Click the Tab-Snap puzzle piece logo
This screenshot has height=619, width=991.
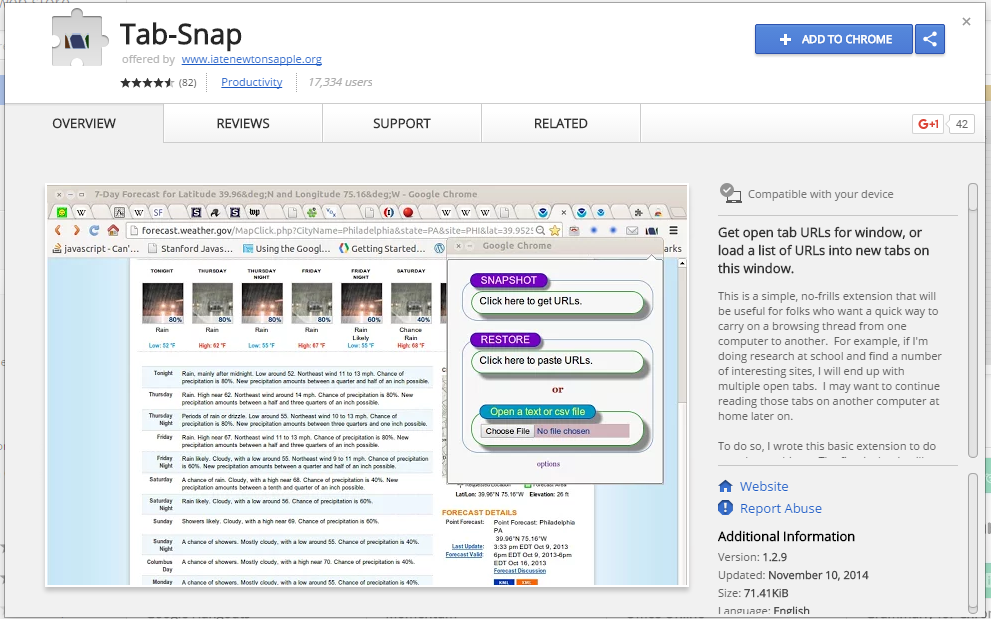pos(78,40)
